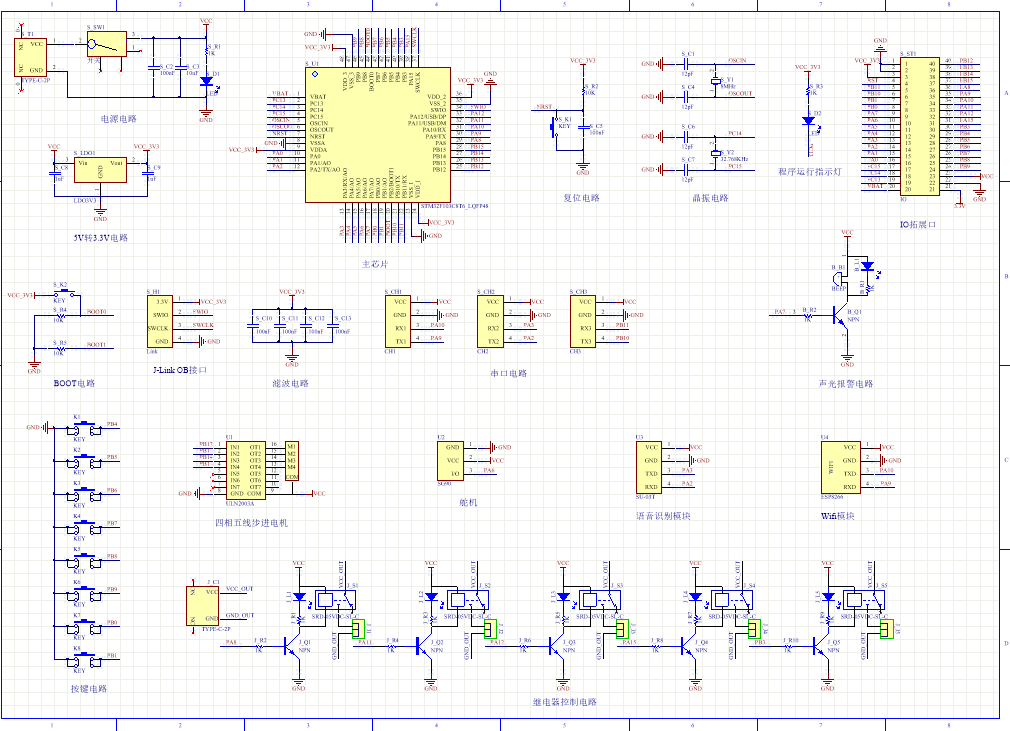Select the SU-03T voice module U3

(x=649, y=467)
